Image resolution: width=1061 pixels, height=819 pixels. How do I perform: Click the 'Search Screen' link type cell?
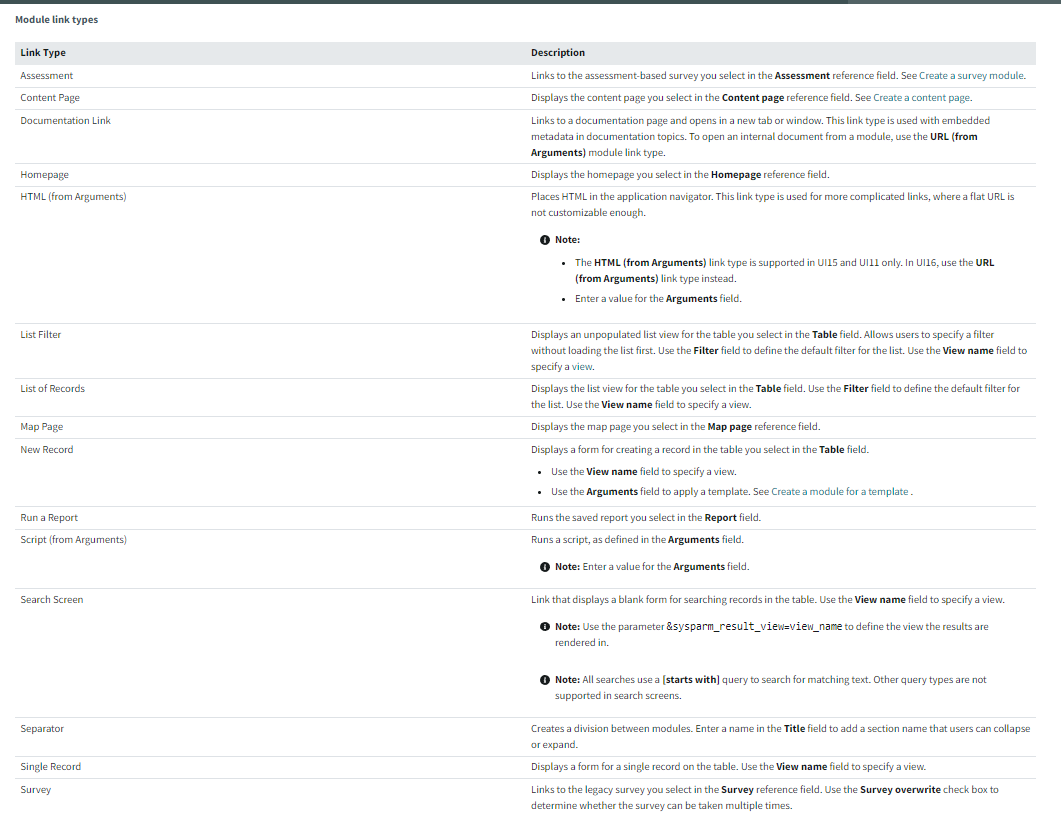(x=52, y=600)
